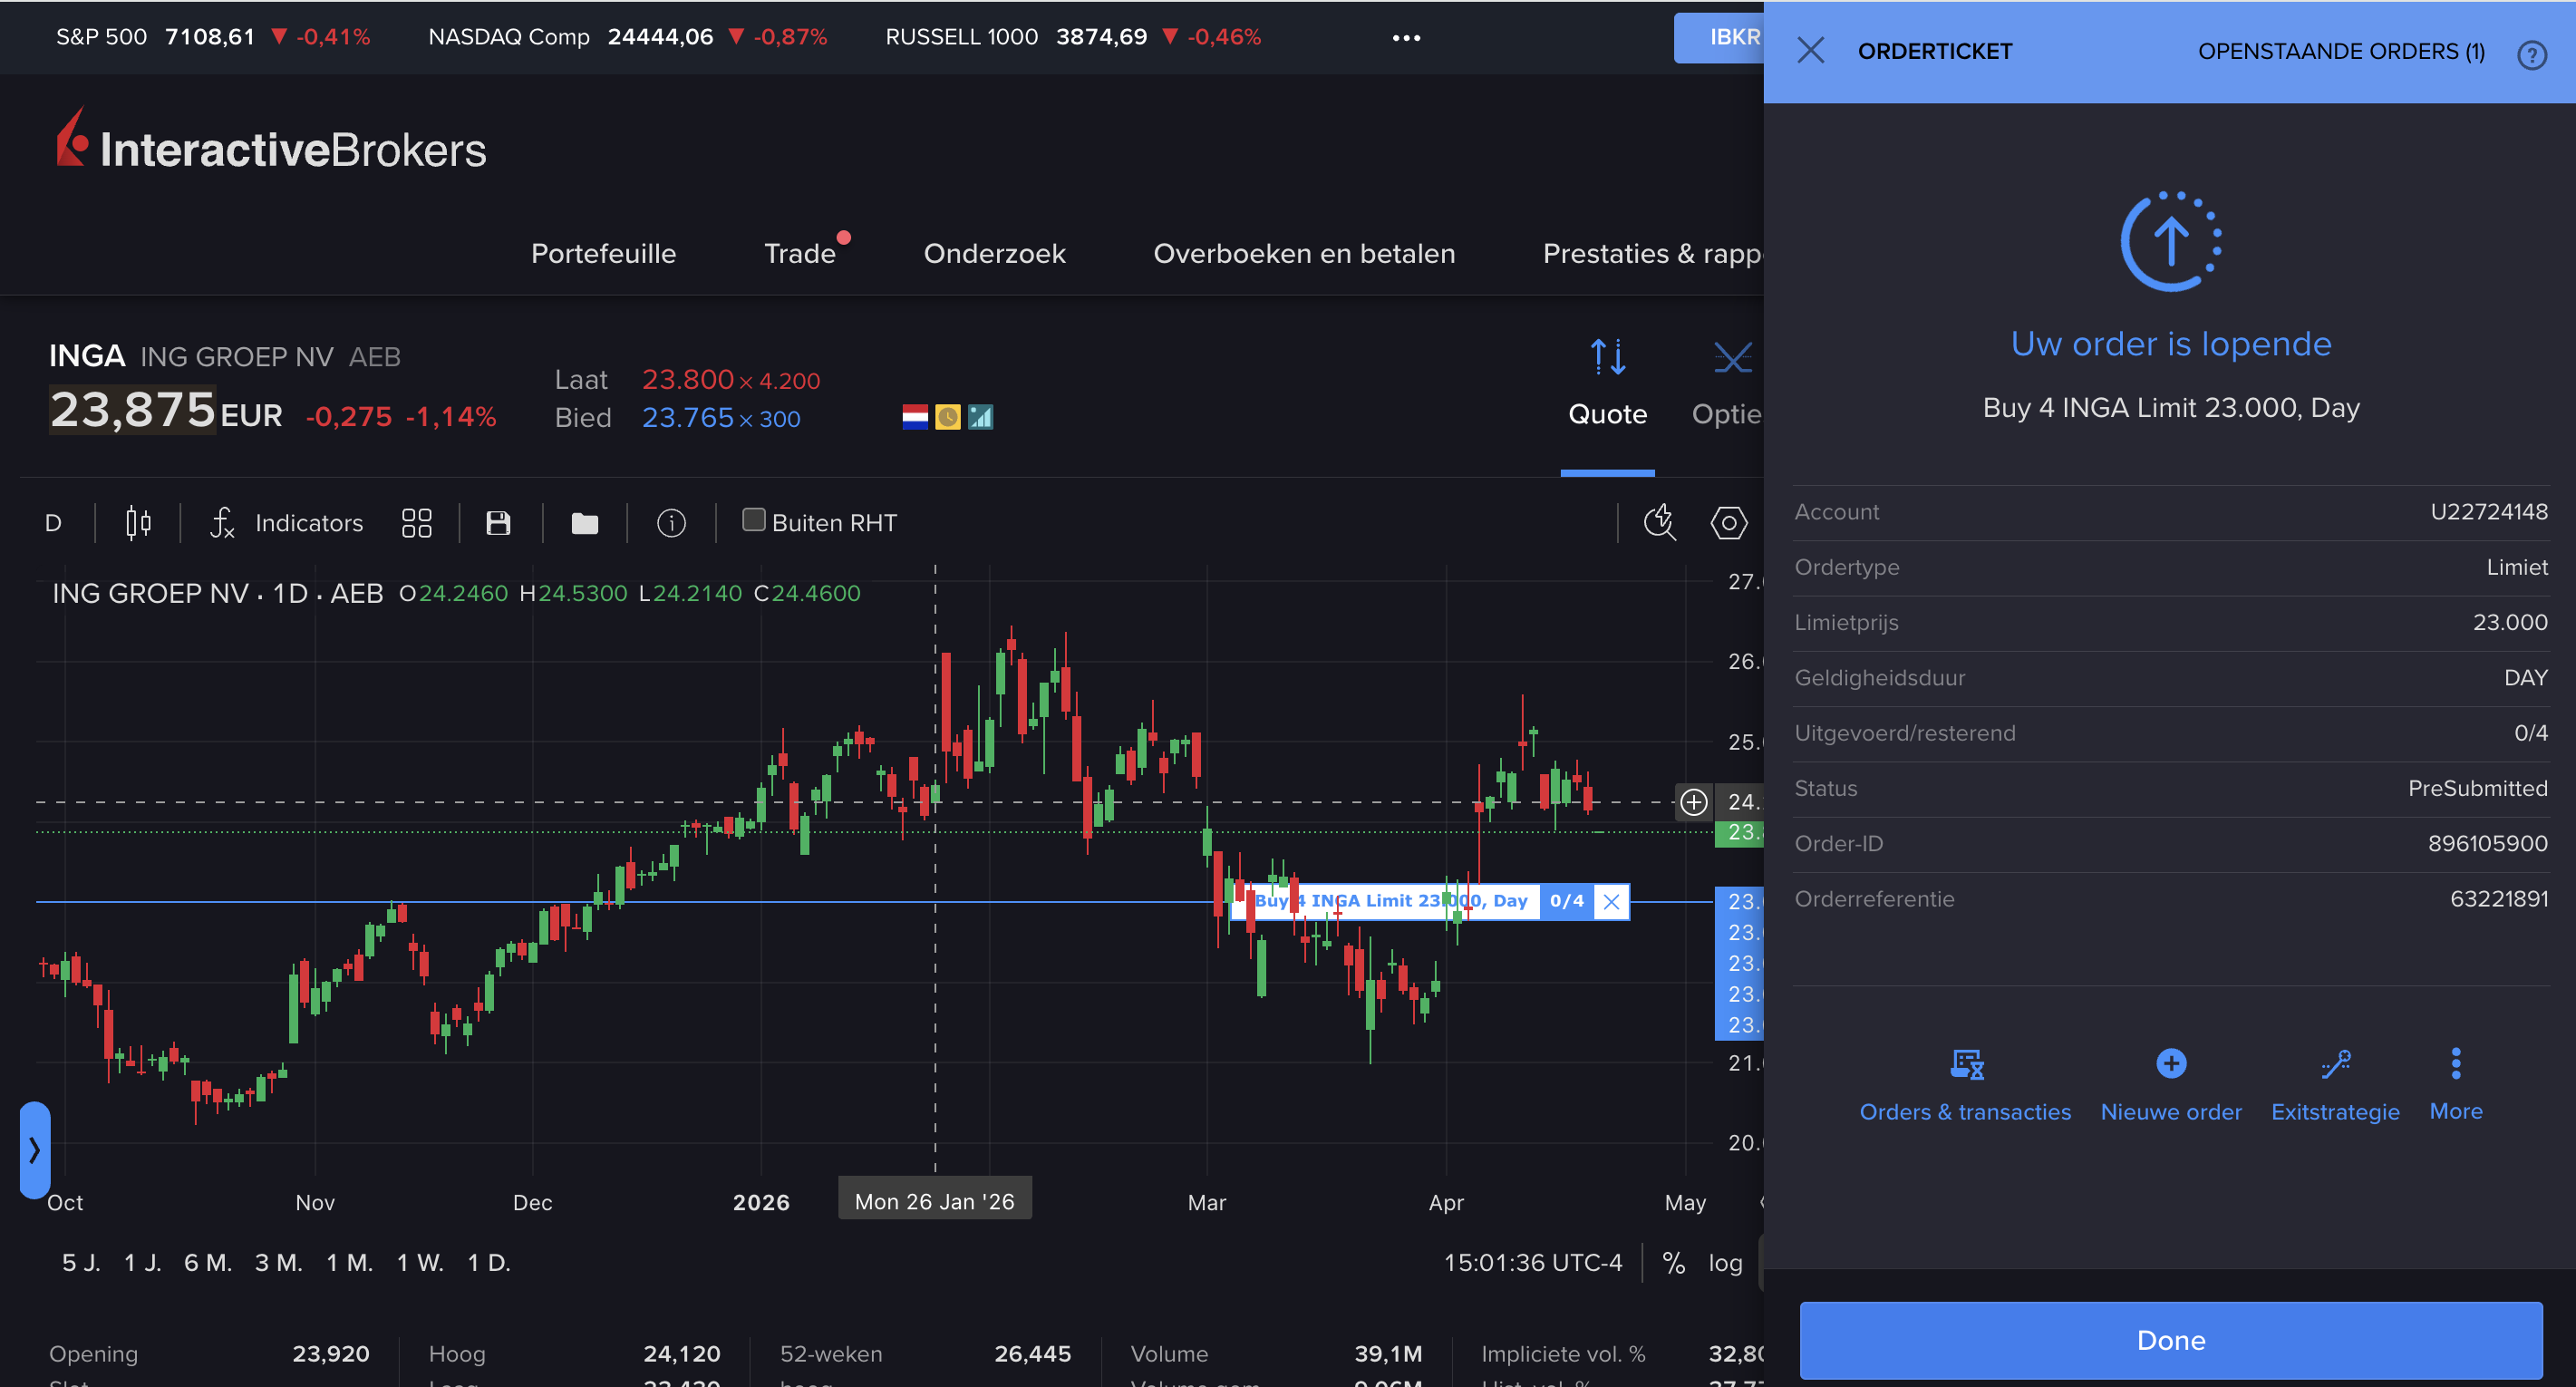Click the order lopende status icon
Viewport: 2576px width, 1387px height.
(x=2170, y=241)
